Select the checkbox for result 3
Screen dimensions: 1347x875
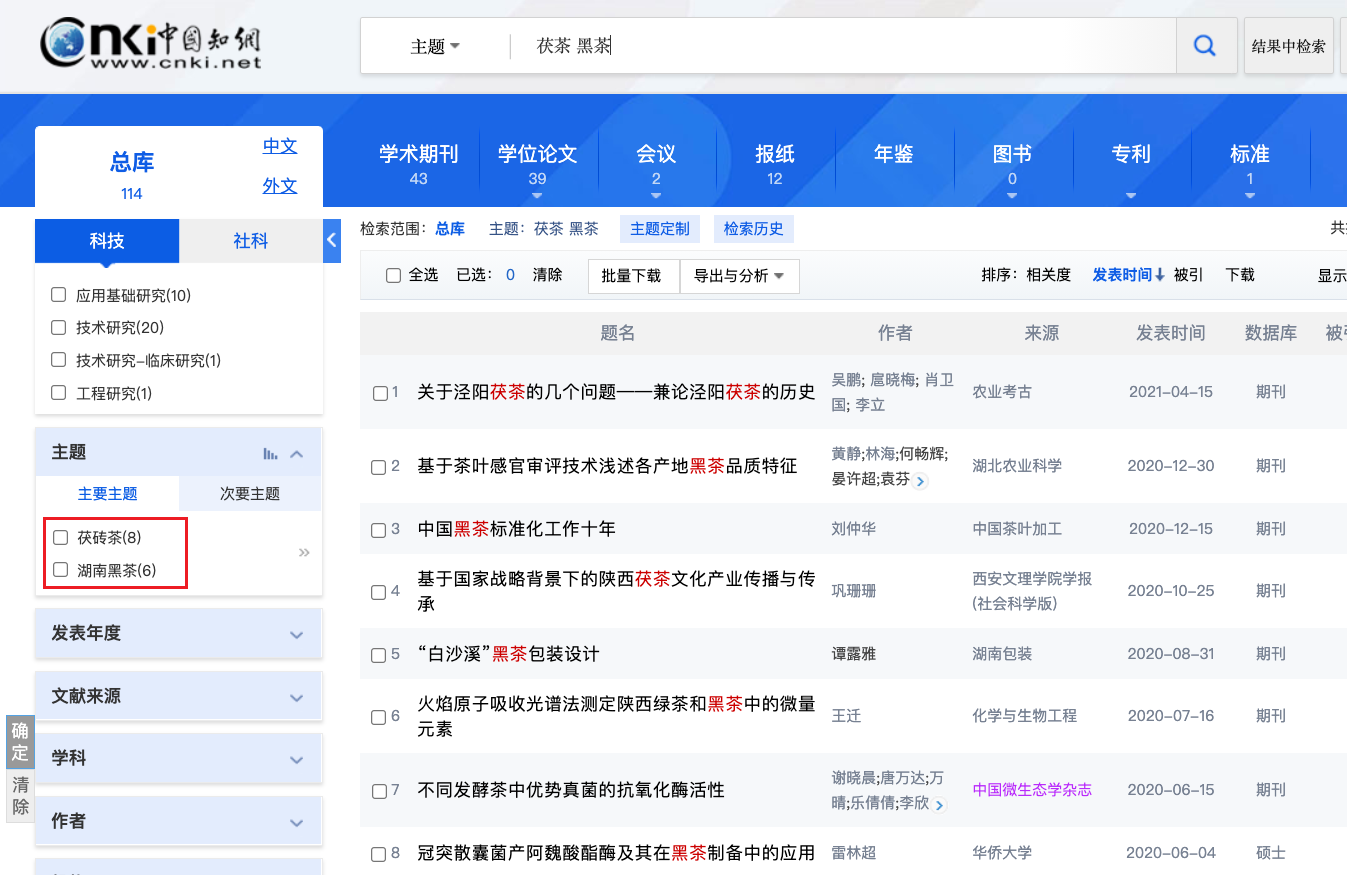tap(379, 530)
